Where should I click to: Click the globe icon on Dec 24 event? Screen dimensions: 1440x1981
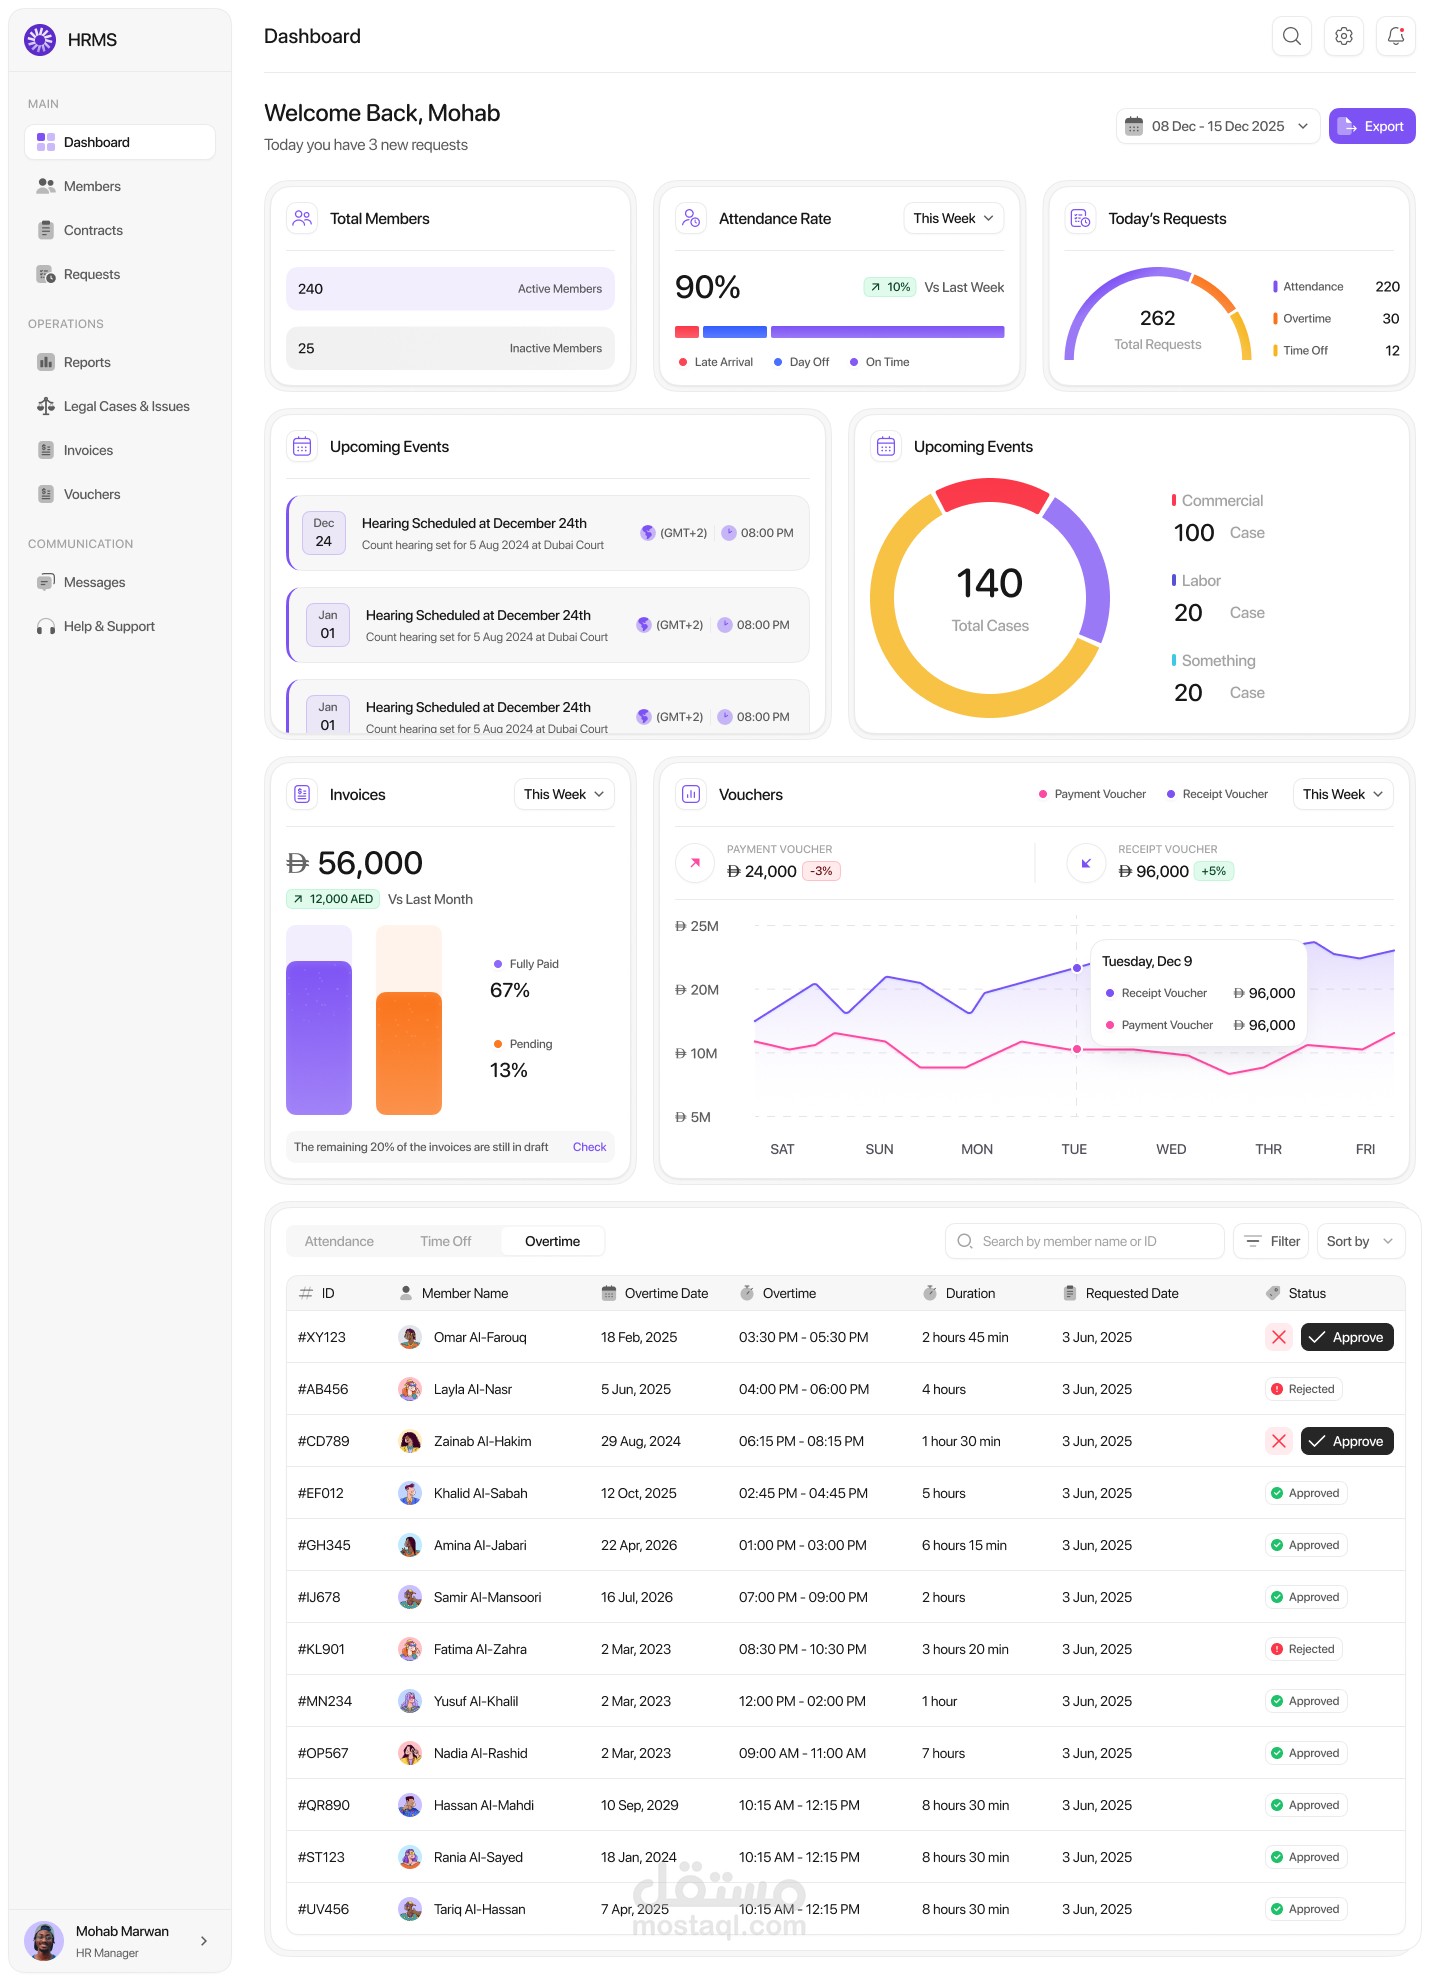tap(648, 533)
